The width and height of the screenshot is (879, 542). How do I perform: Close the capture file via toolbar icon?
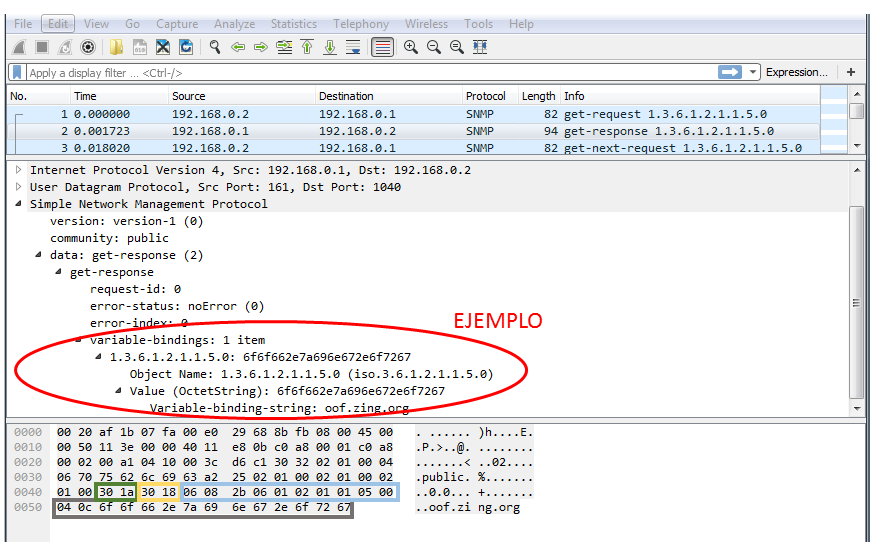163,47
